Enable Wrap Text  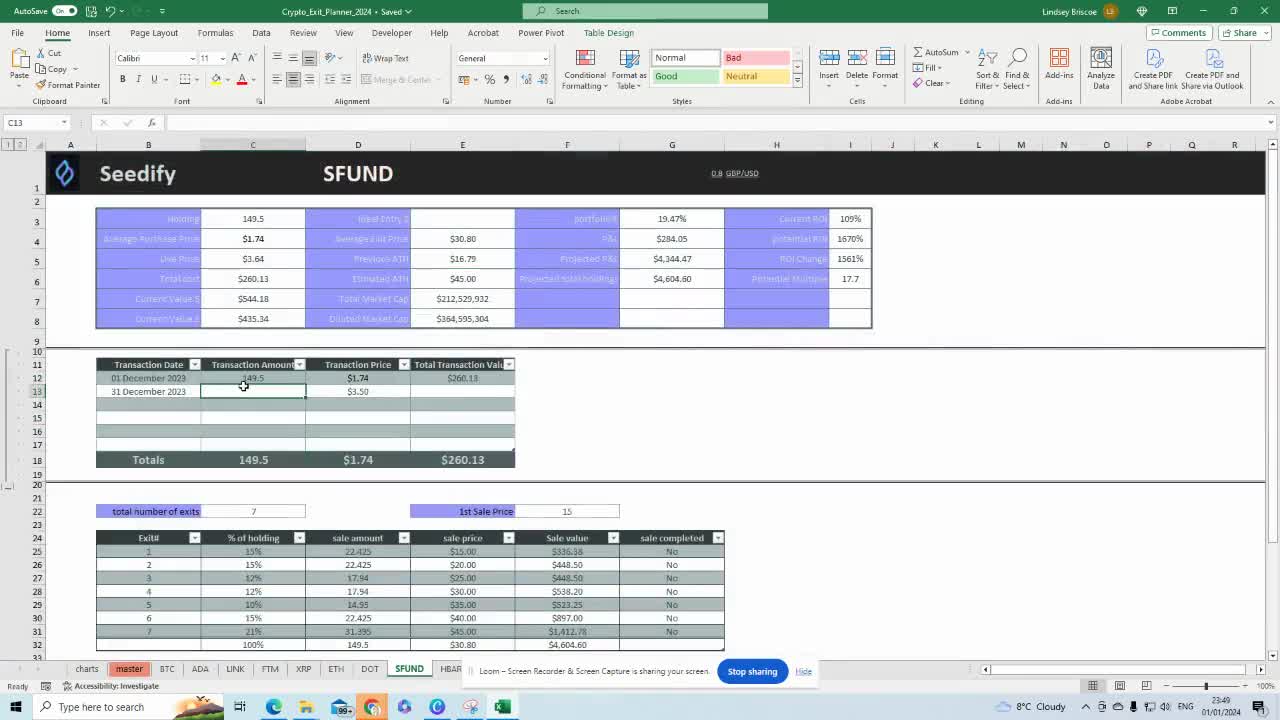click(384, 58)
